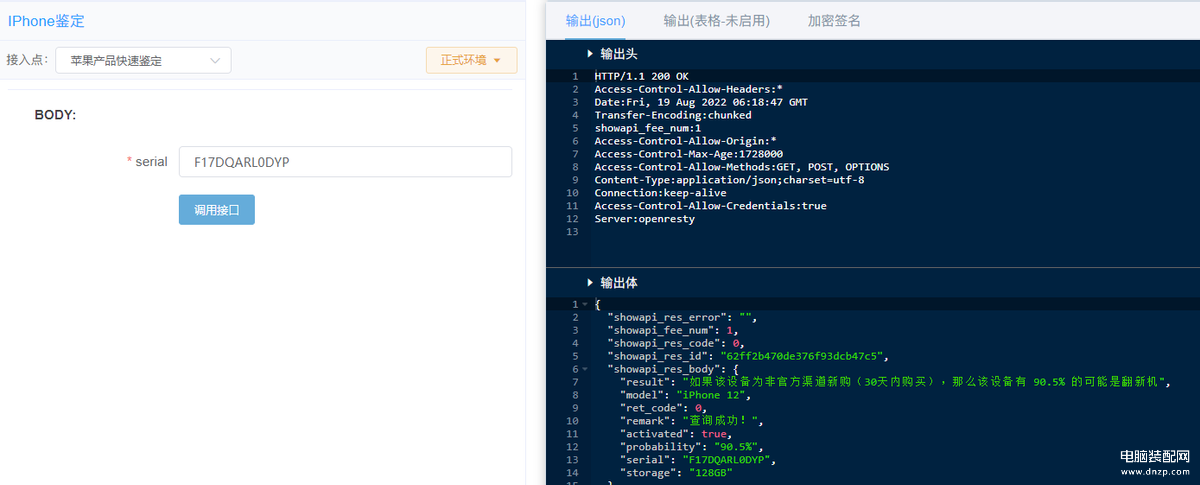Open the 加密签名 tab

(x=834, y=20)
